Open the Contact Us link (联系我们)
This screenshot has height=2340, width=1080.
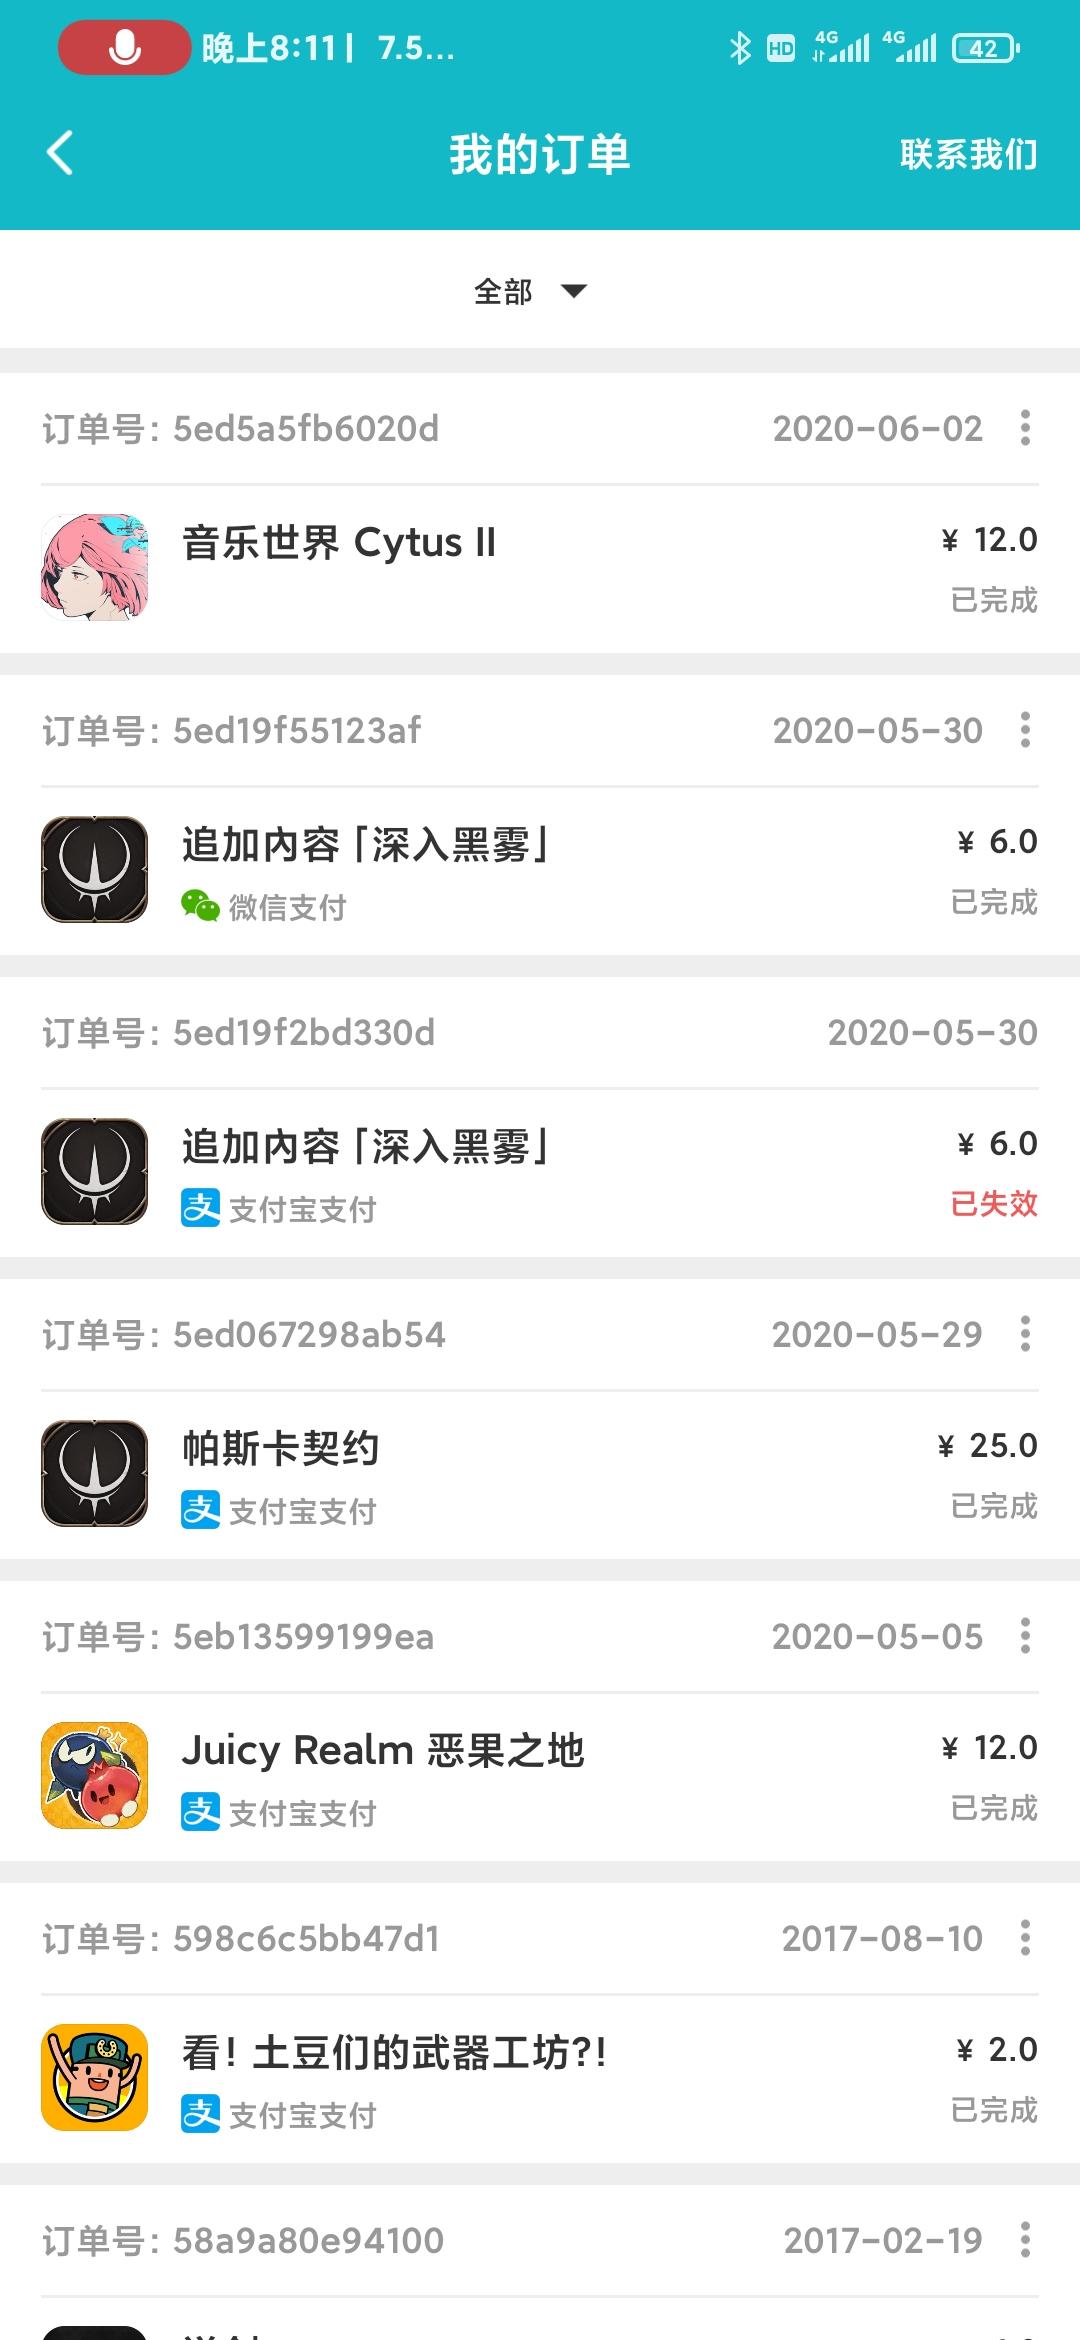[968, 154]
